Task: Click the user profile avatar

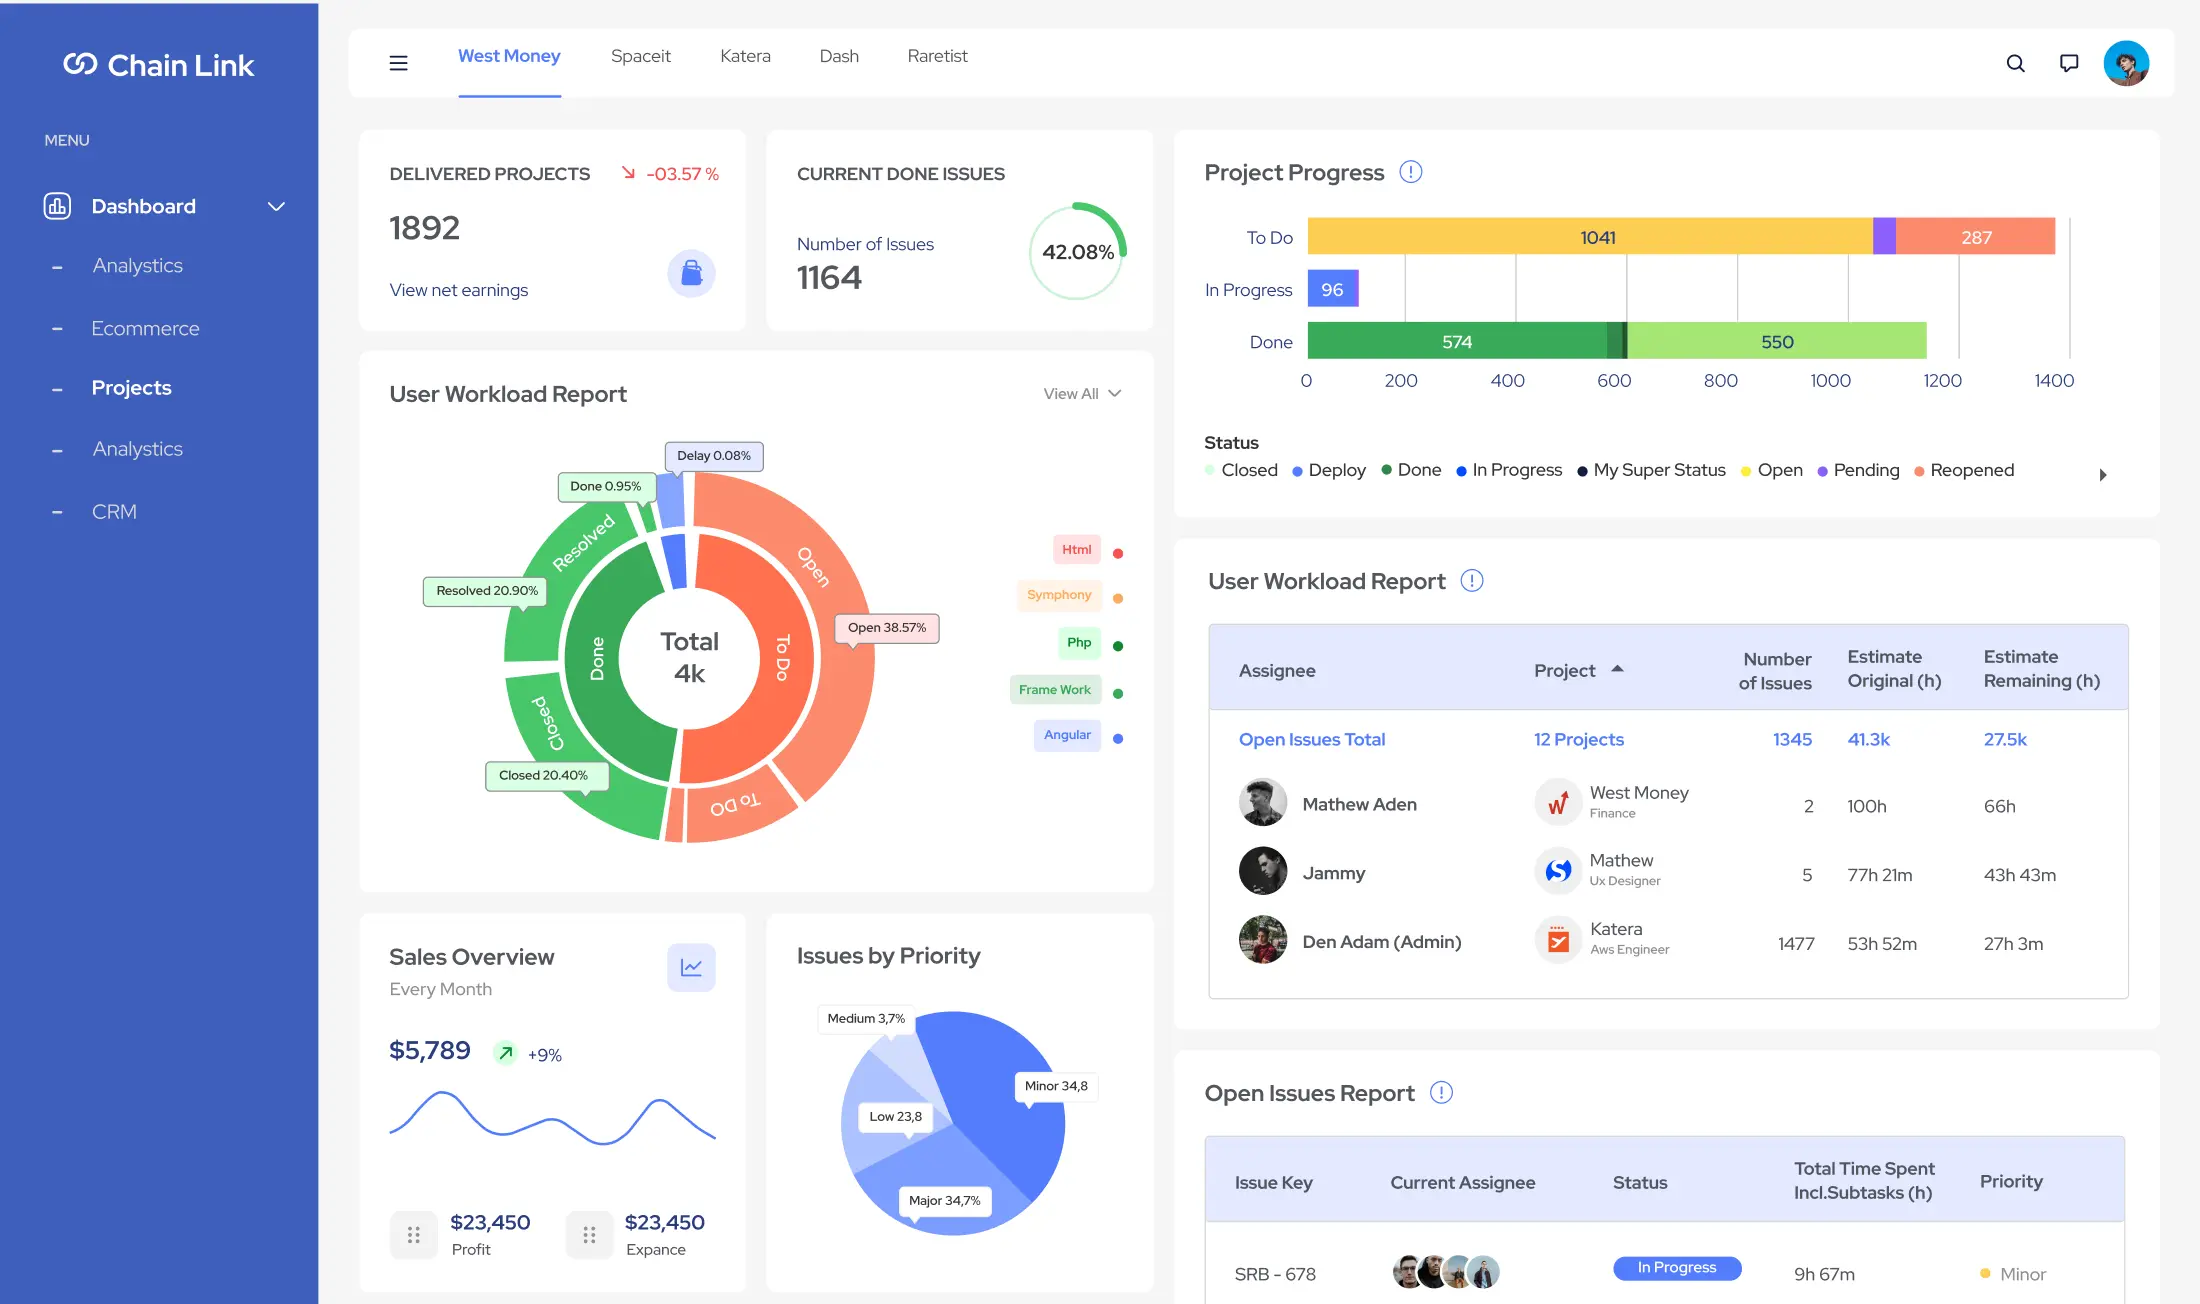Action: (2126, 63)
